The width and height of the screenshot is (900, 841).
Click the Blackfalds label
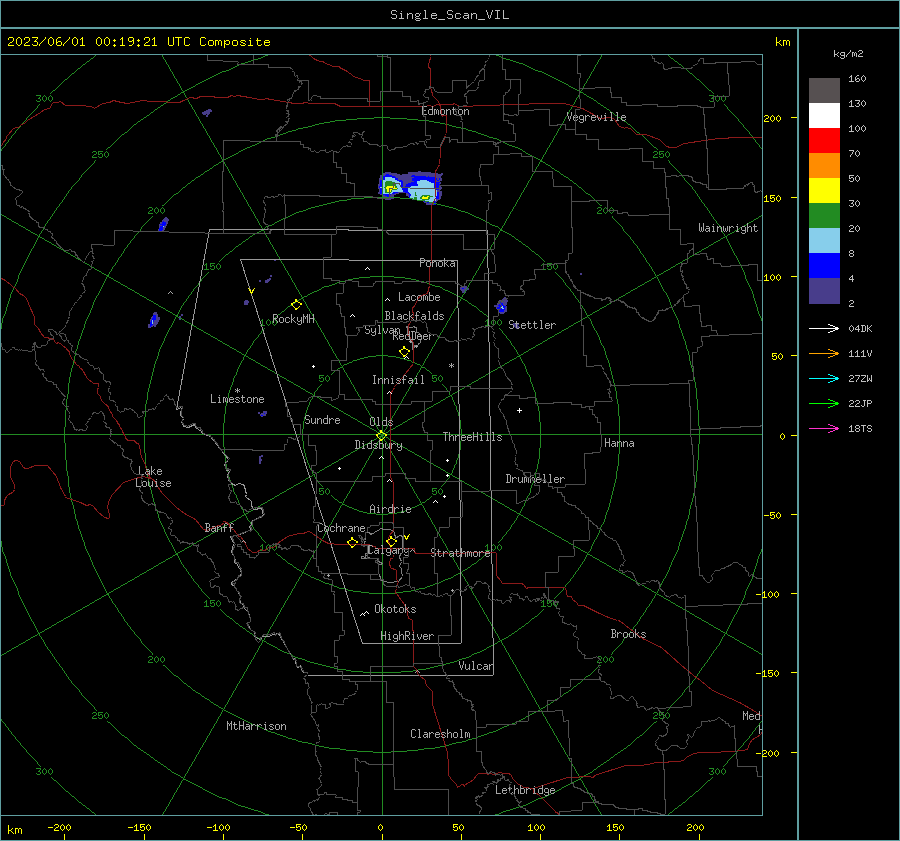(x=414, y=316)
